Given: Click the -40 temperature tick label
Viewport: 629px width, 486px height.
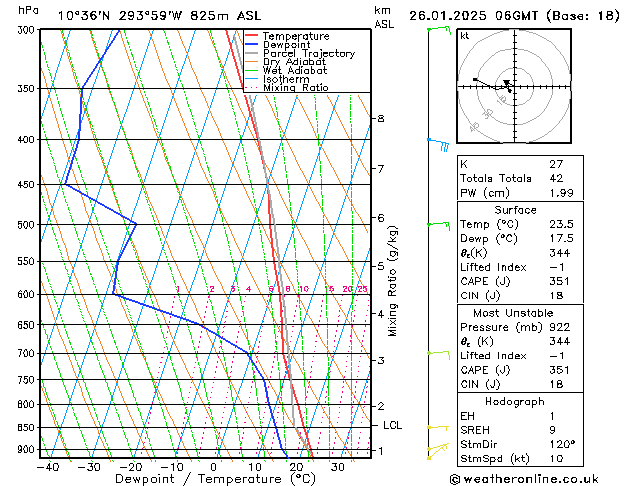Looking at the screenshot, I should click(x=48, y=467).
